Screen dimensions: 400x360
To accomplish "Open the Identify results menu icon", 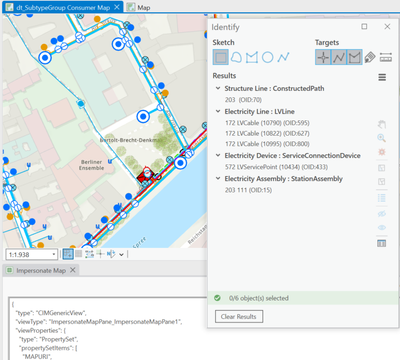I will pyautogui.click(x=382, y=77).
